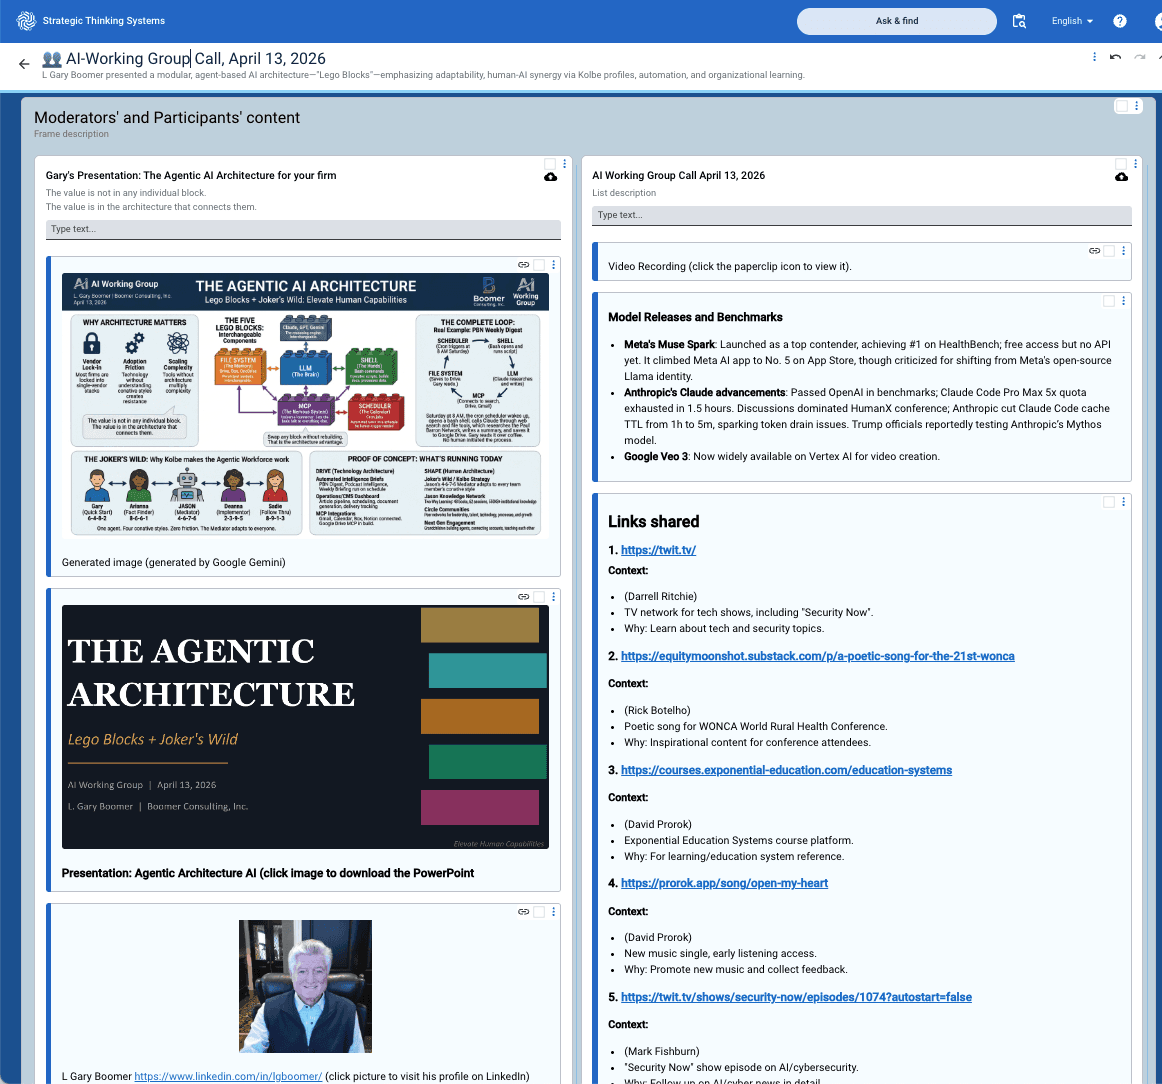Open the courses.exponential-education.com education-systems link

click(786, 770)
